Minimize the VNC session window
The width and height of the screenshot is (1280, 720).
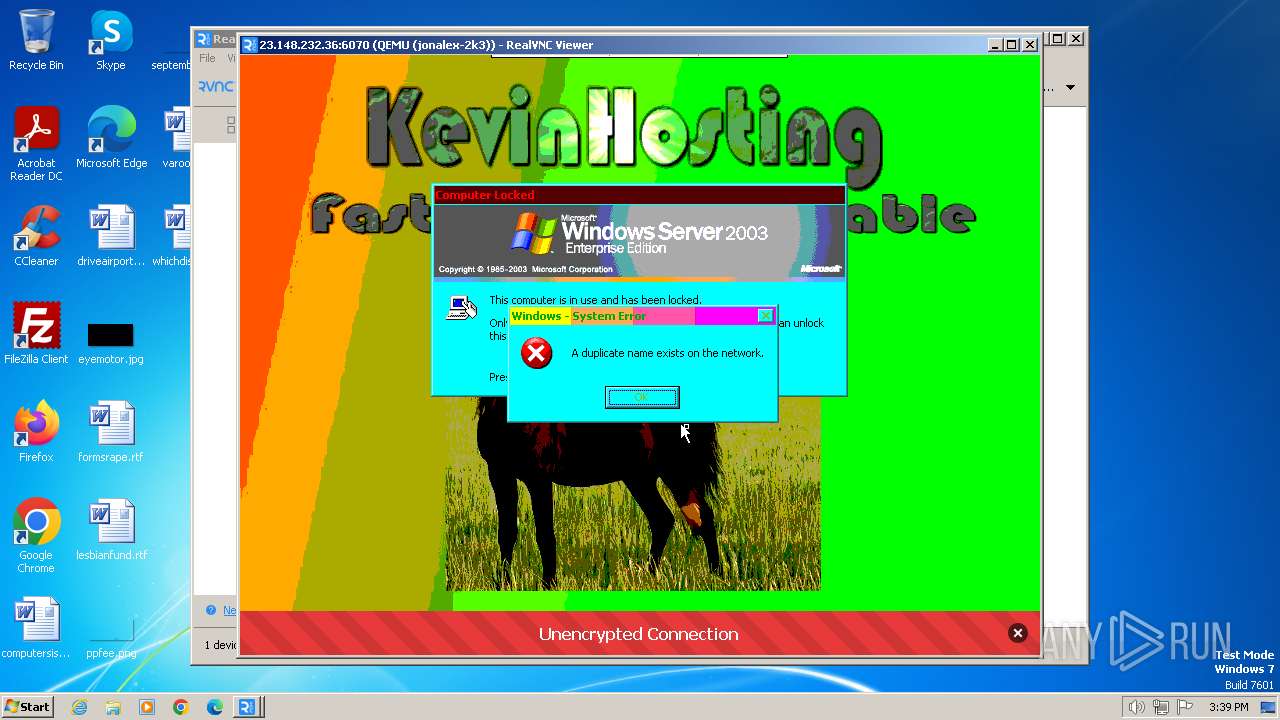995,45
